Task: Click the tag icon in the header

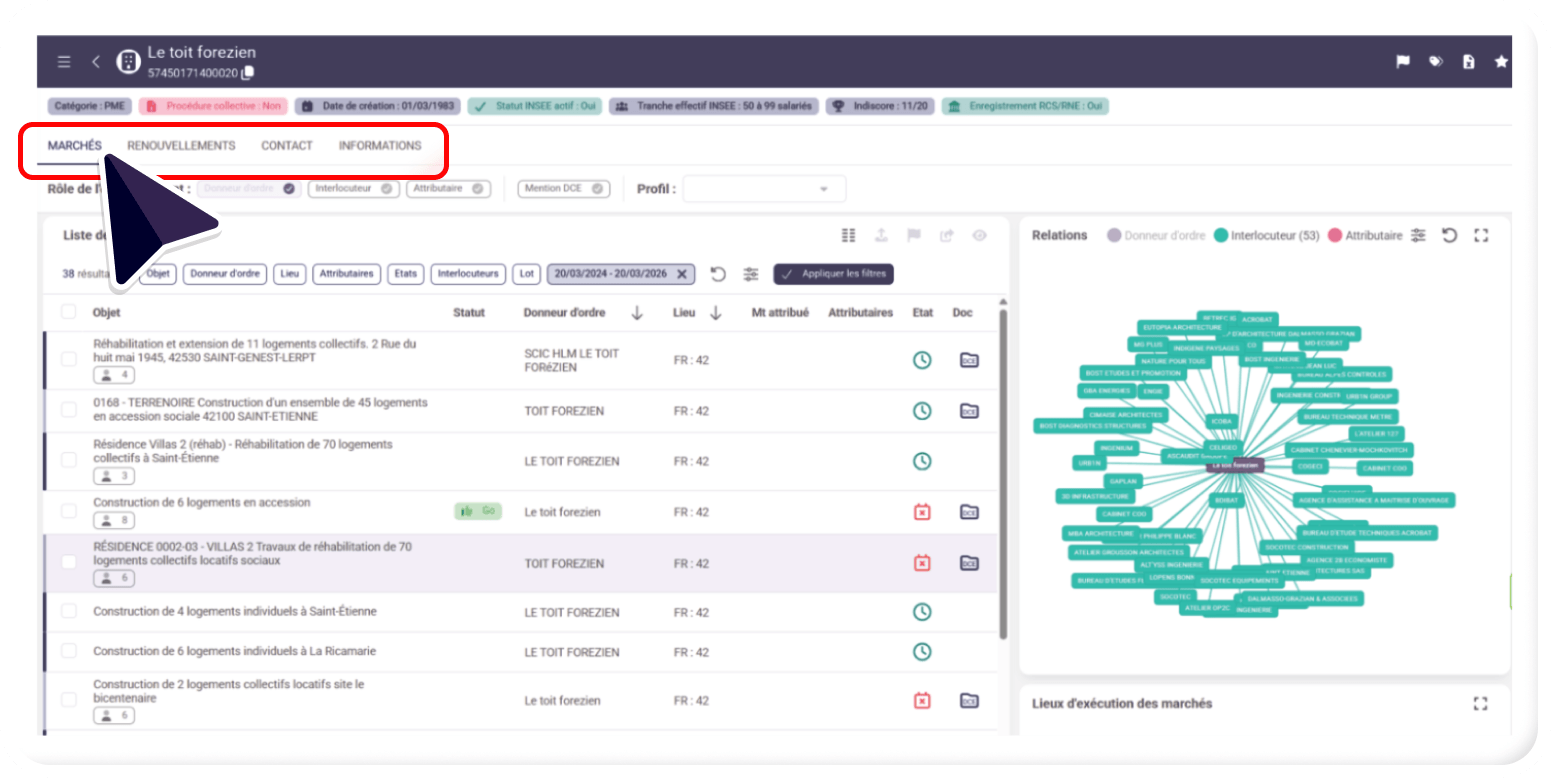Action: (1436, 62)
